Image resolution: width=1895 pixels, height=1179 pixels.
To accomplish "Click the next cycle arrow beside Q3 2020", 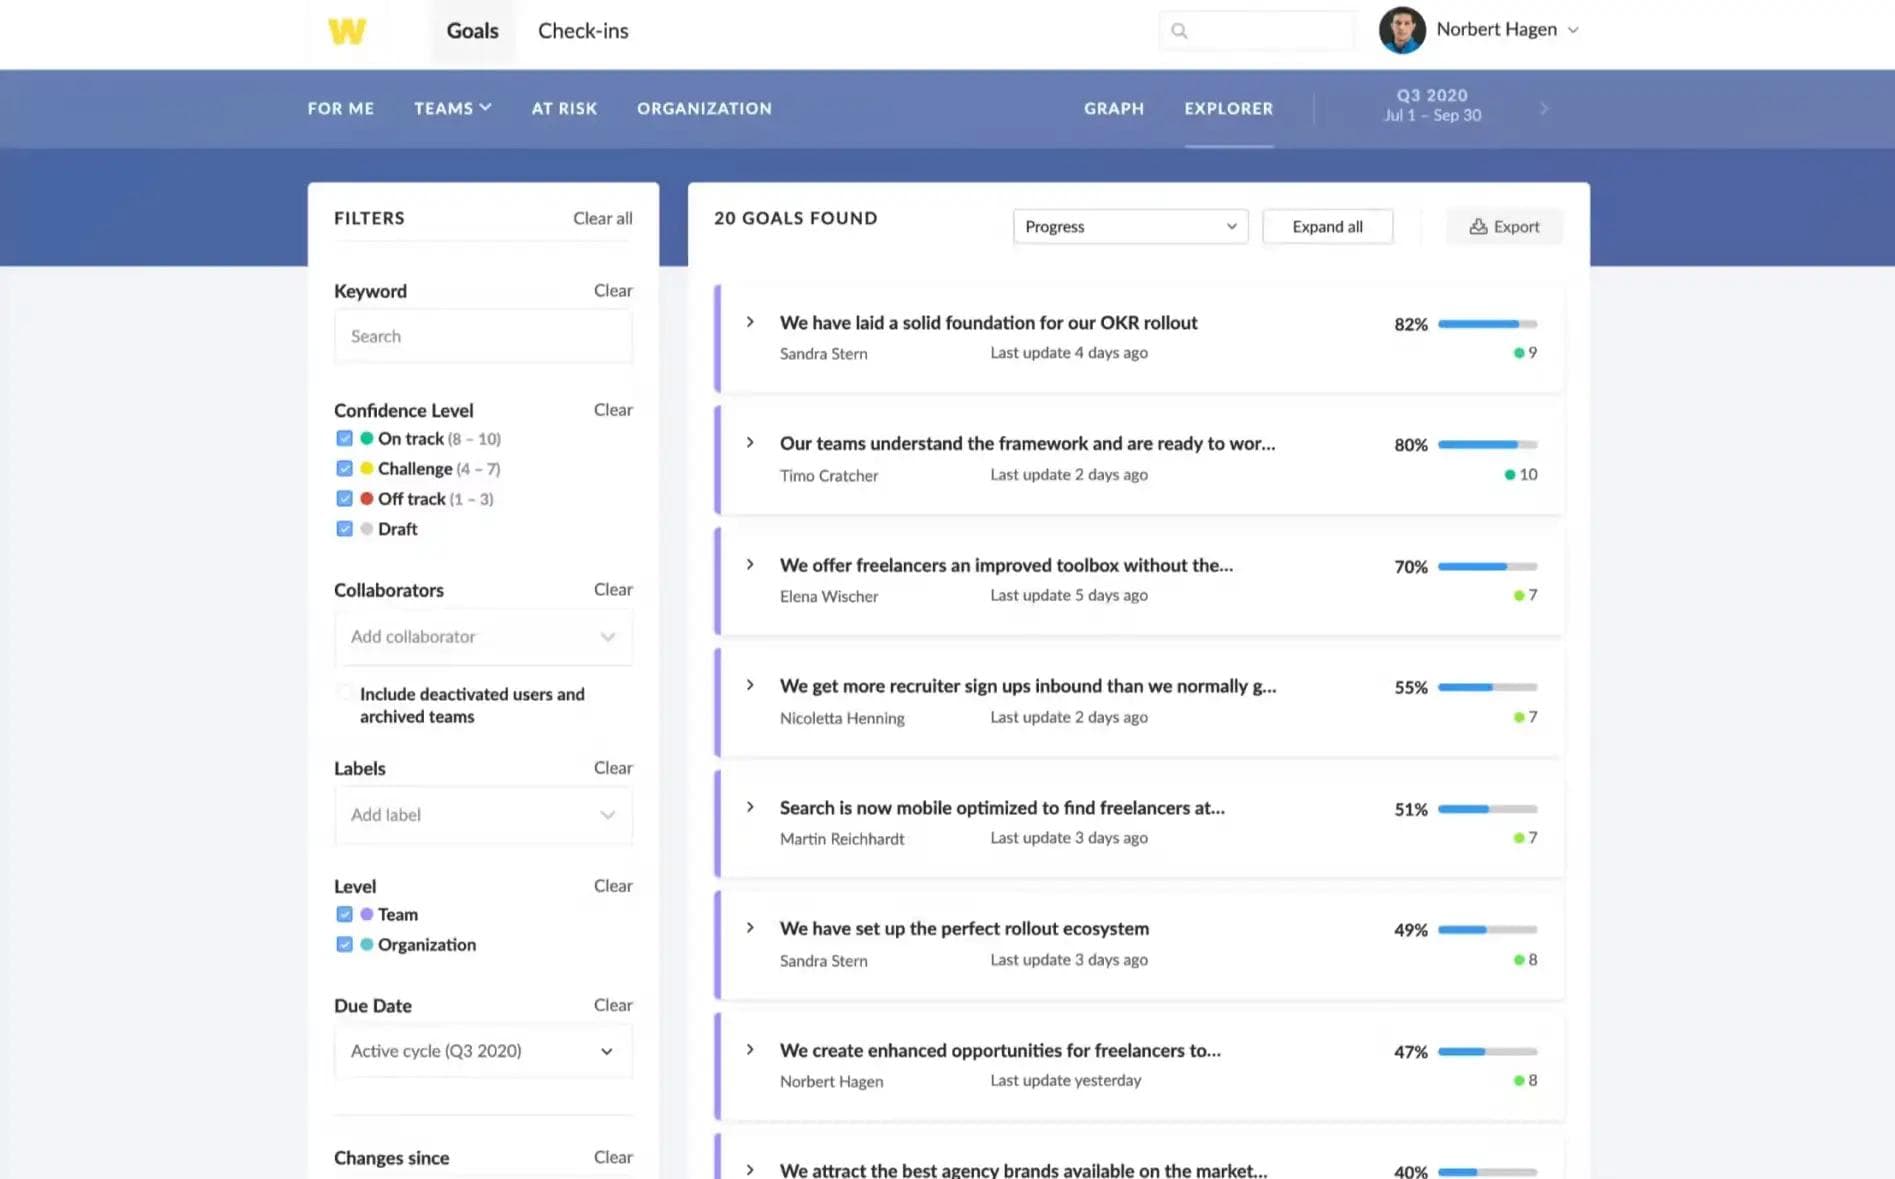I will tap(1543, 108).
